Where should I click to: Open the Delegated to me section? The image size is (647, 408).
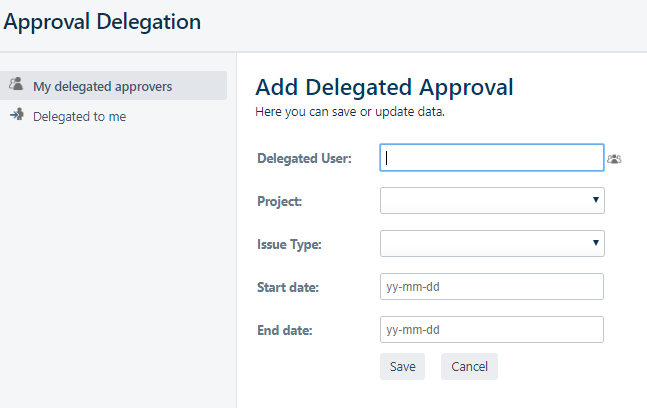click(79, 117)
